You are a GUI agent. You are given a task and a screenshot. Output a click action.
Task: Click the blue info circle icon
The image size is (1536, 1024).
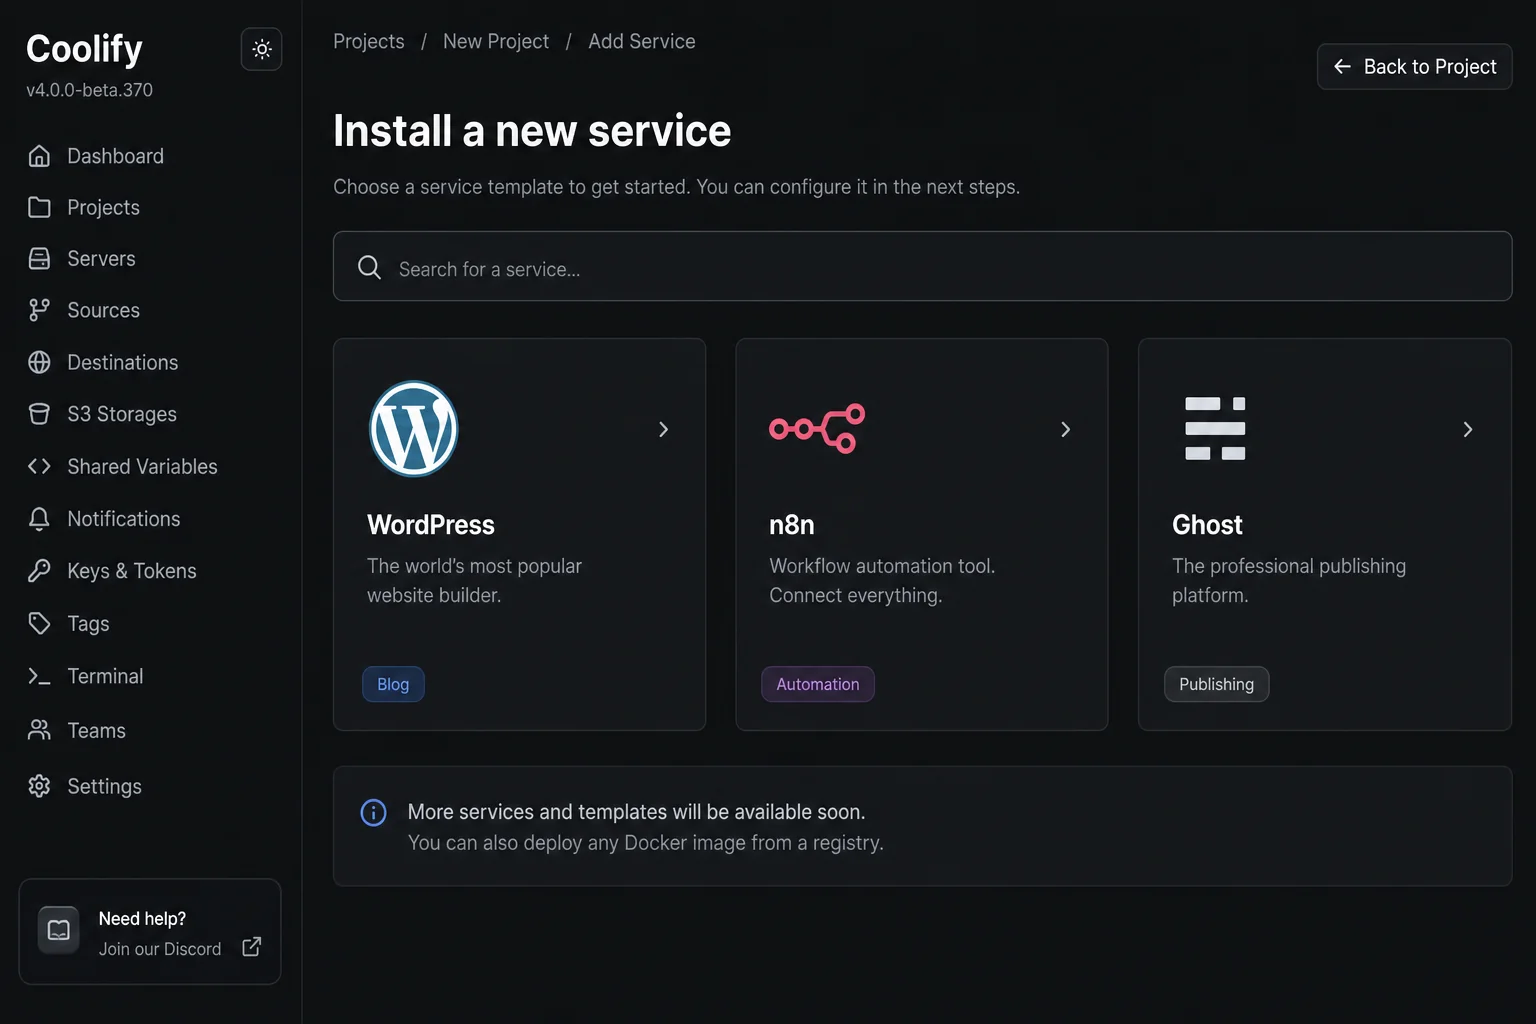point(373,812)
